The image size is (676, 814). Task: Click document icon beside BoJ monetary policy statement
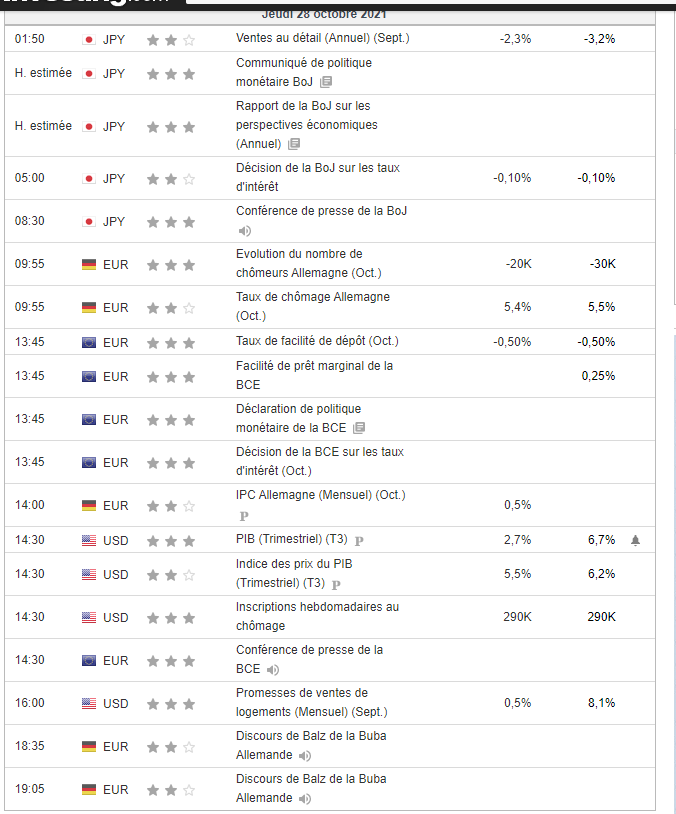(x=326, y=82)
